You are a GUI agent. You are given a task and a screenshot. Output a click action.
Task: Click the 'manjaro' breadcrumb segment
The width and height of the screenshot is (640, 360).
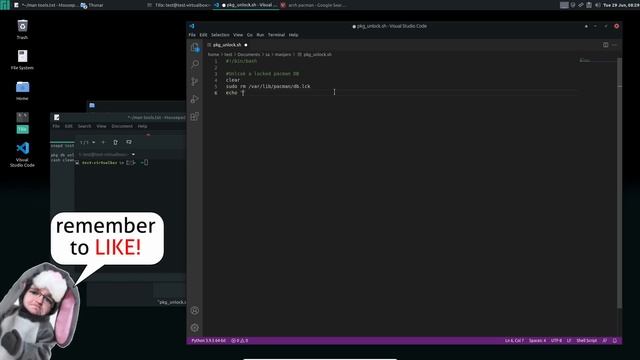[283, 54]
